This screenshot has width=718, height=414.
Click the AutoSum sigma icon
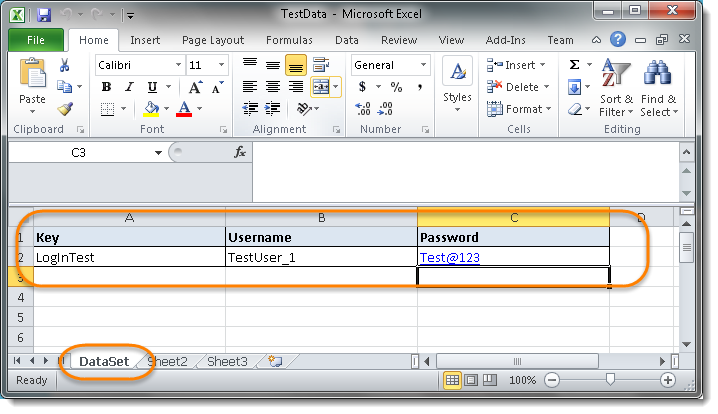coord(575,65)
